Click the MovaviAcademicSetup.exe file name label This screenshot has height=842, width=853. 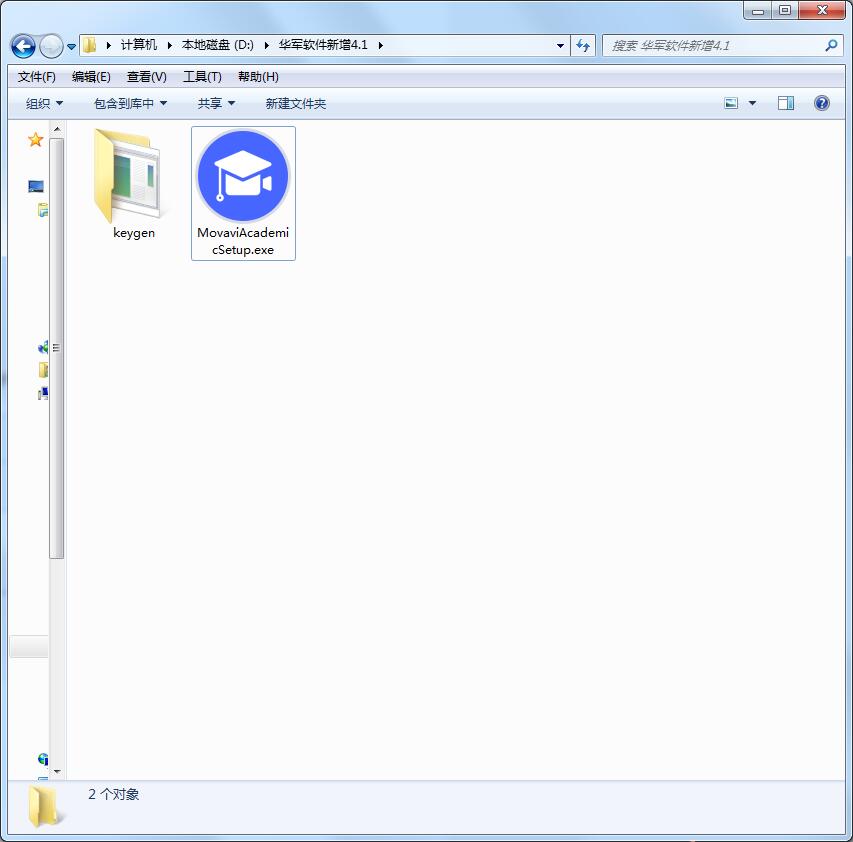[x=243, y=241]
